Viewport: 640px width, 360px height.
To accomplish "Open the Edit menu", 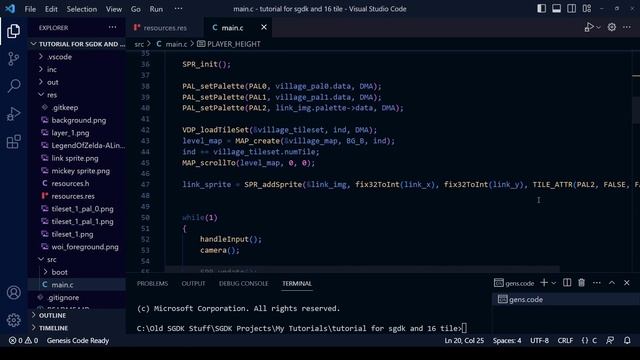I will pyautogui.click(x=51, y=9).
